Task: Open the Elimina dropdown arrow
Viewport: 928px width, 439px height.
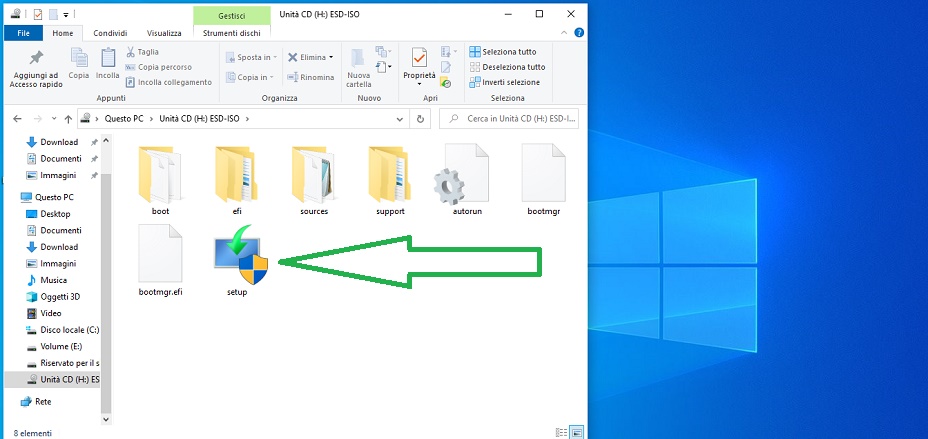Action: 331,57
